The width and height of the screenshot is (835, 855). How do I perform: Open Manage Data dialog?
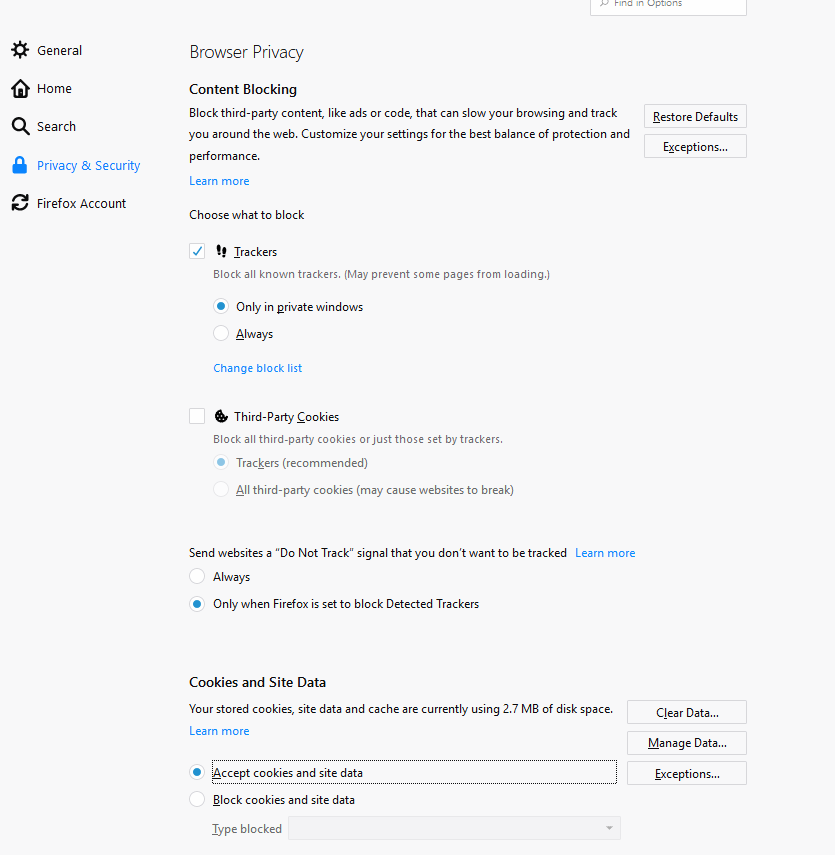[x=686, y=742]
